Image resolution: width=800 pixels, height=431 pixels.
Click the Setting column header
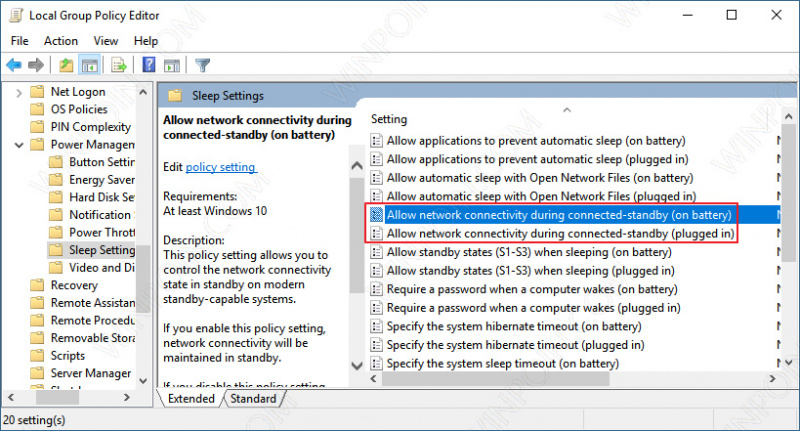pos(390,119)
